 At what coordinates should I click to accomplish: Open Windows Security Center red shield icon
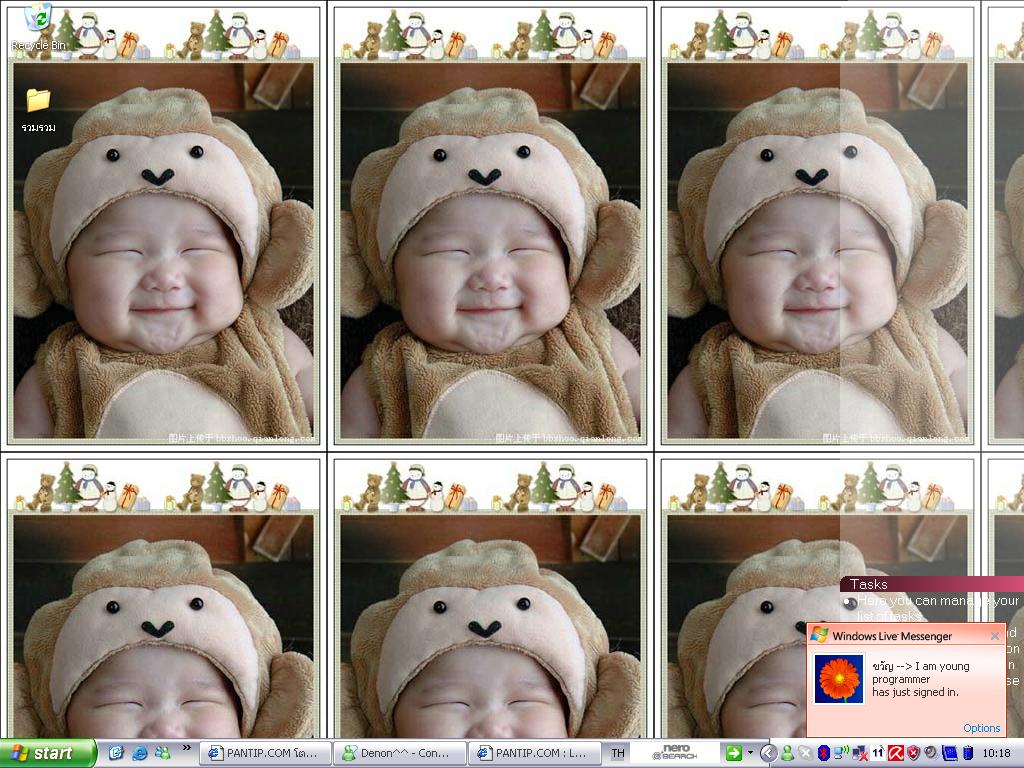913,753
